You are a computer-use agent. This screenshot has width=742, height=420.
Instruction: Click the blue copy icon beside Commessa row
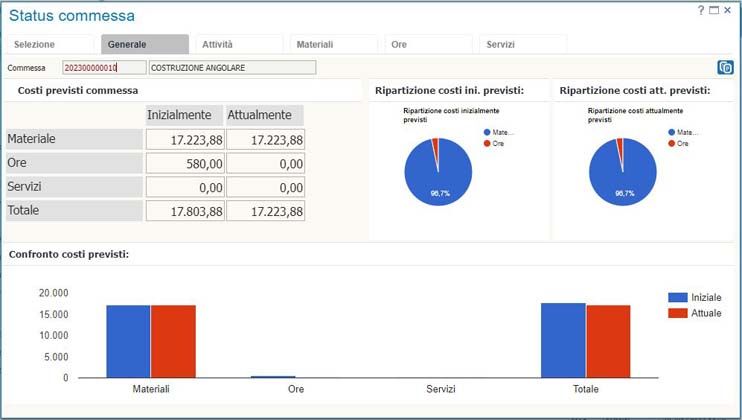point(725,68)
